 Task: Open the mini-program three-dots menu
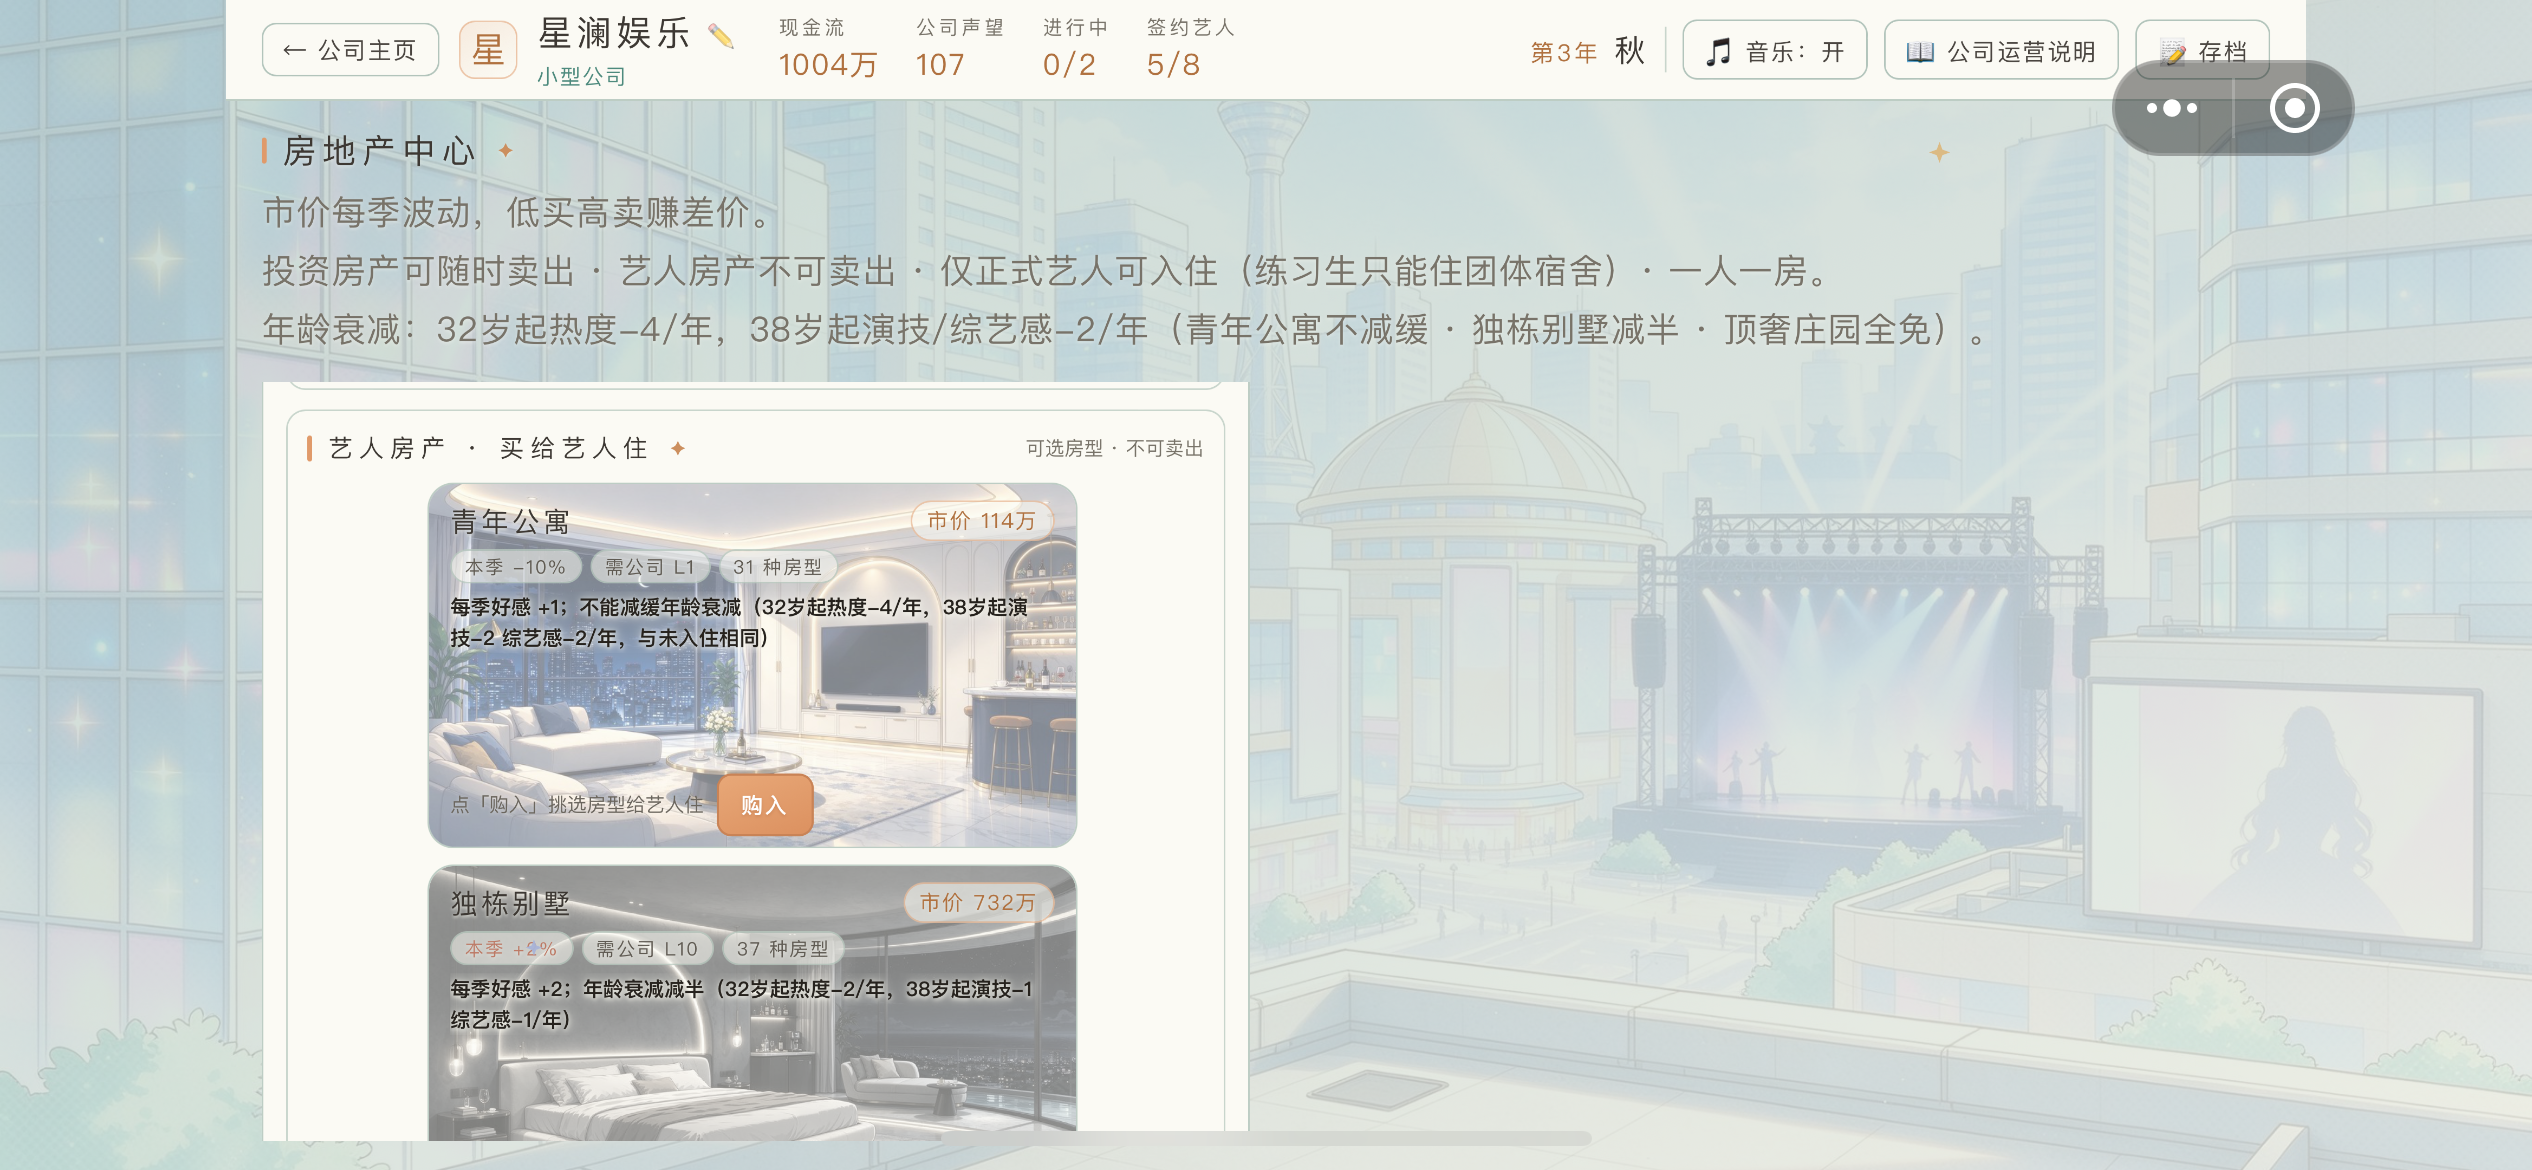[x=2172, y=108]
